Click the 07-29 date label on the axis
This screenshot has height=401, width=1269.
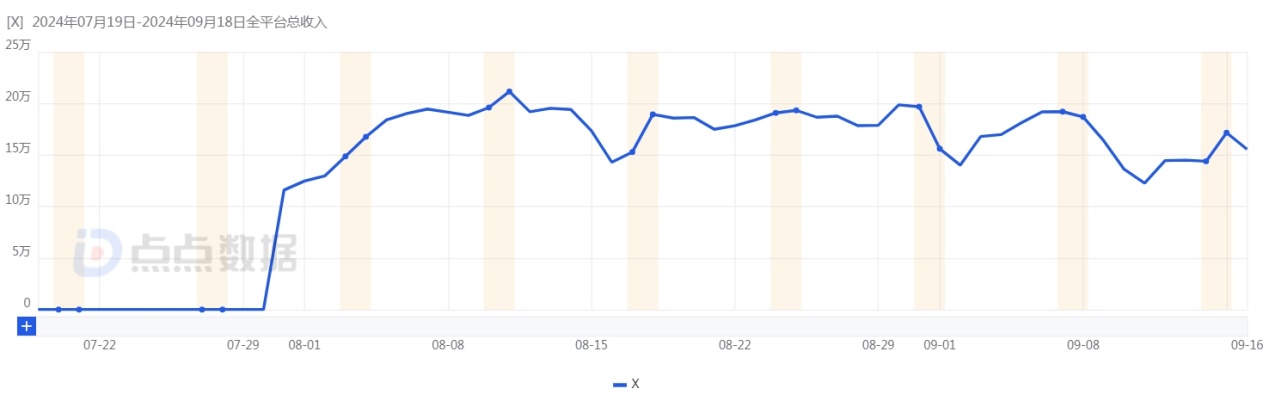(x=243, y=345)
